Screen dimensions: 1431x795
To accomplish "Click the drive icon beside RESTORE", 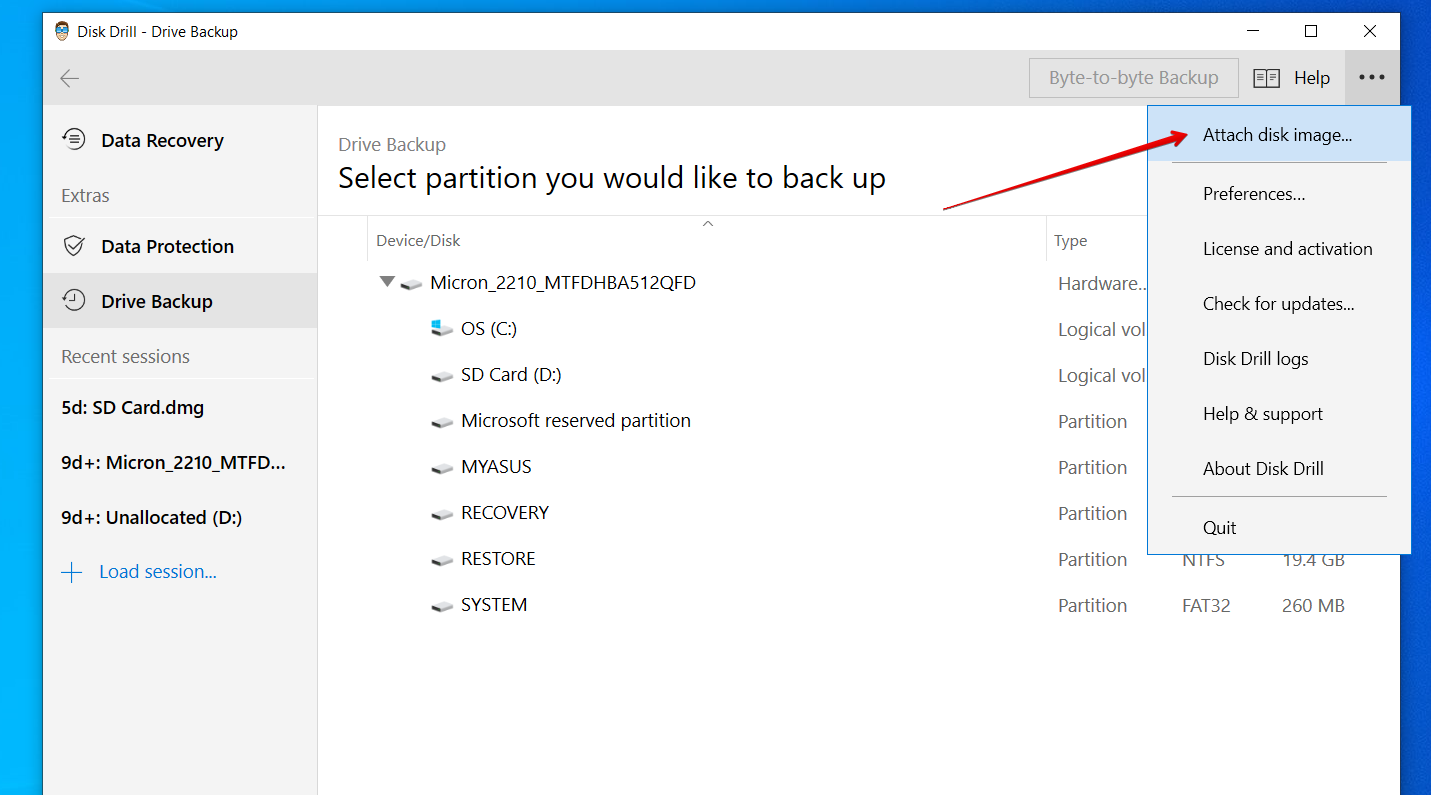I will point(442,561).
